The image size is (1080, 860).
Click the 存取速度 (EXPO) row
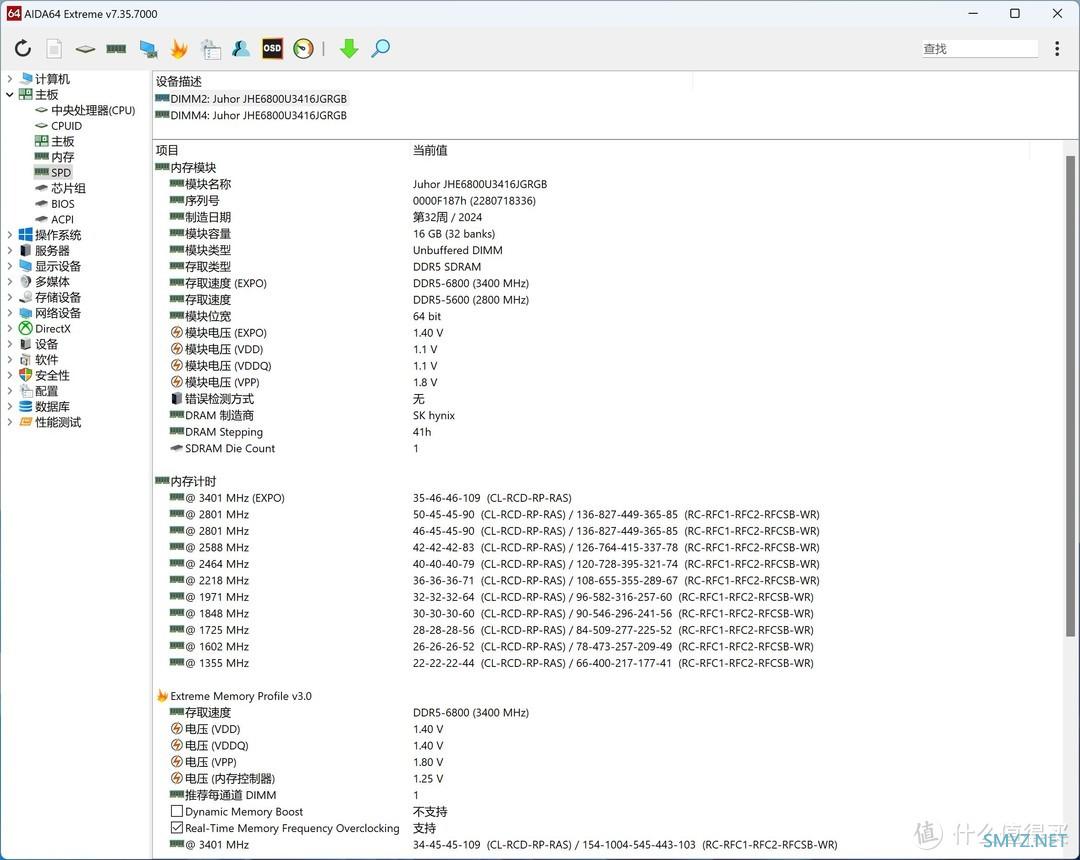[x=609, y=283]
